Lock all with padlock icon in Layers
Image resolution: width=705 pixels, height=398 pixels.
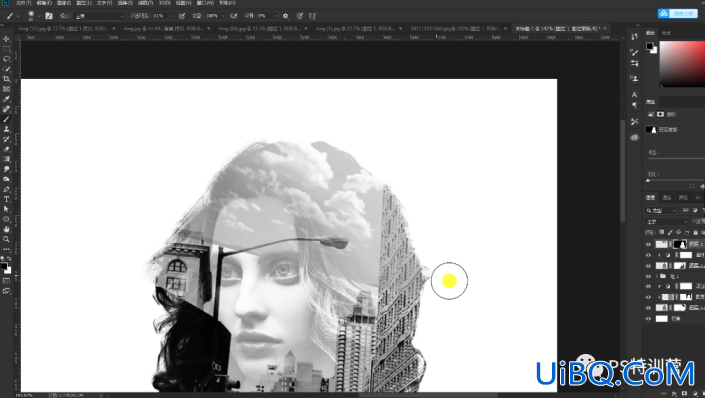(696, 232)
